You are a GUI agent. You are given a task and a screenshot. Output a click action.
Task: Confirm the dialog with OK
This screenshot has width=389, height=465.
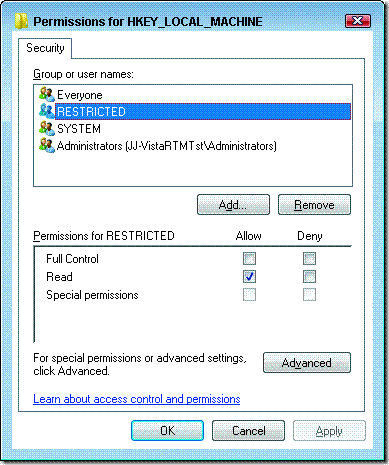(167, 431)
